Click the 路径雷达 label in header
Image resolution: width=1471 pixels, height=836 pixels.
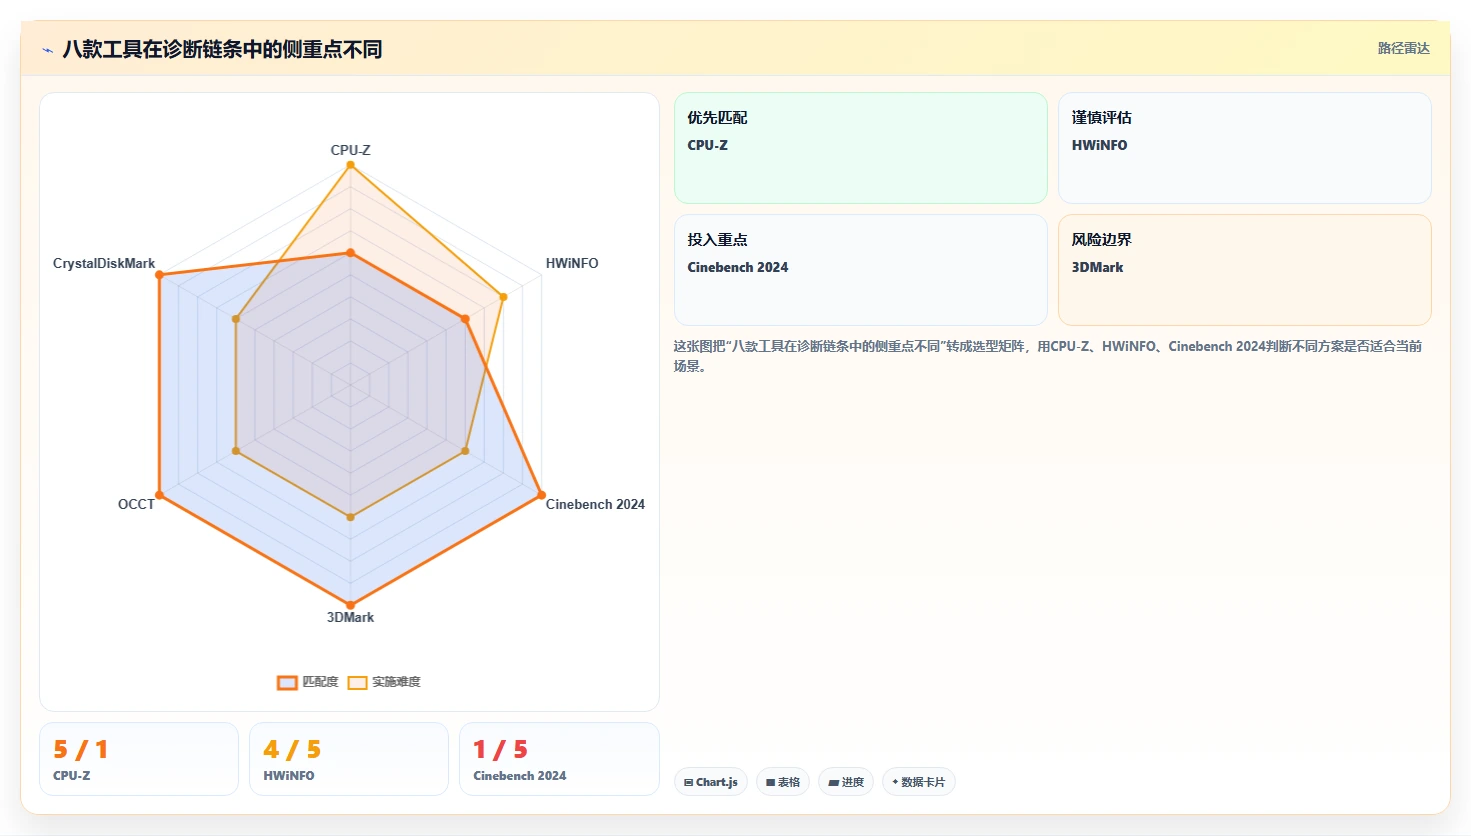(1404, 48)
